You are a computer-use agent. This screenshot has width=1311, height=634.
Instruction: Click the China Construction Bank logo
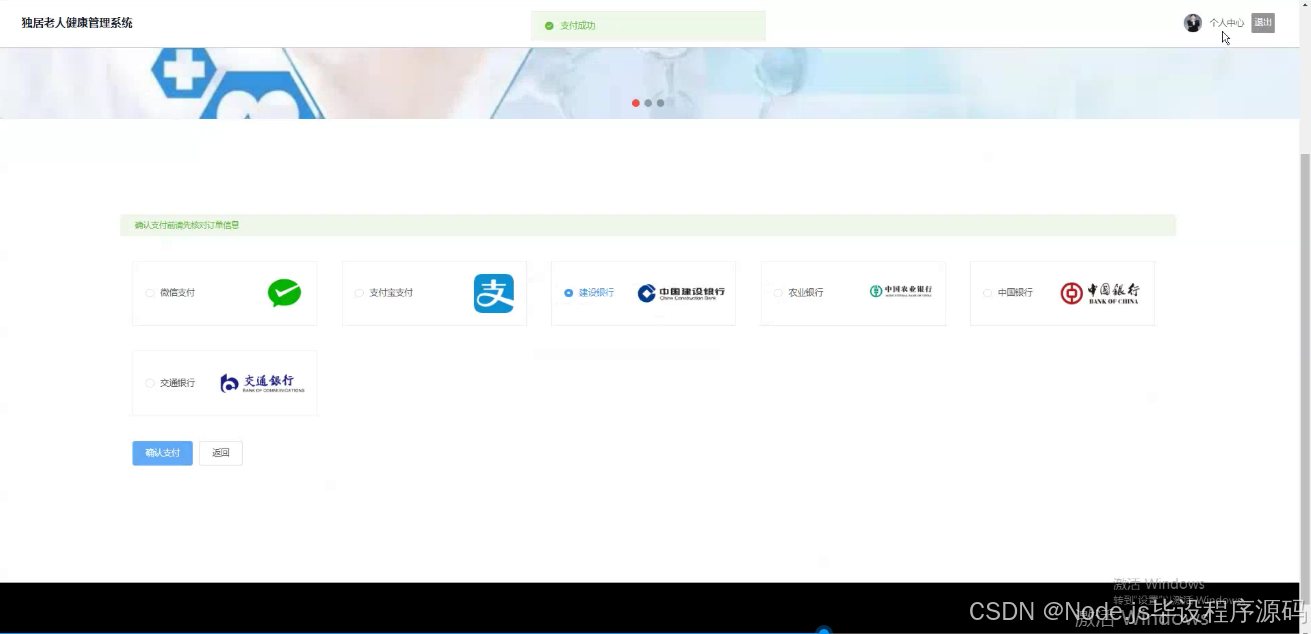point(681,293)
